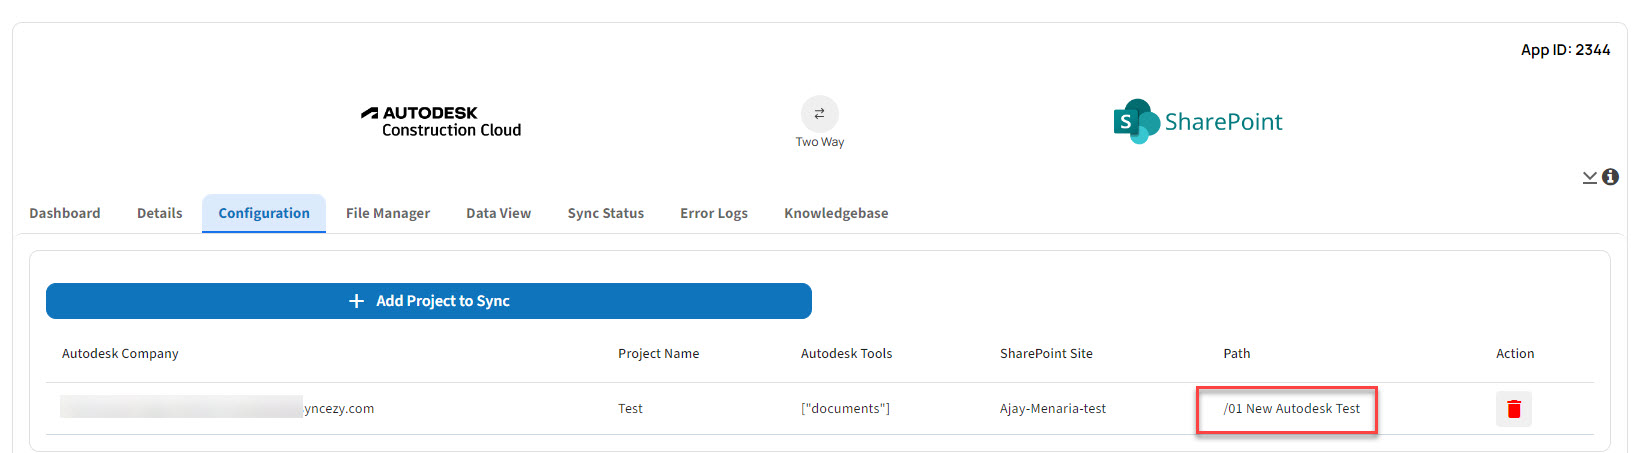Open the Details tab

tap(160, 213)
